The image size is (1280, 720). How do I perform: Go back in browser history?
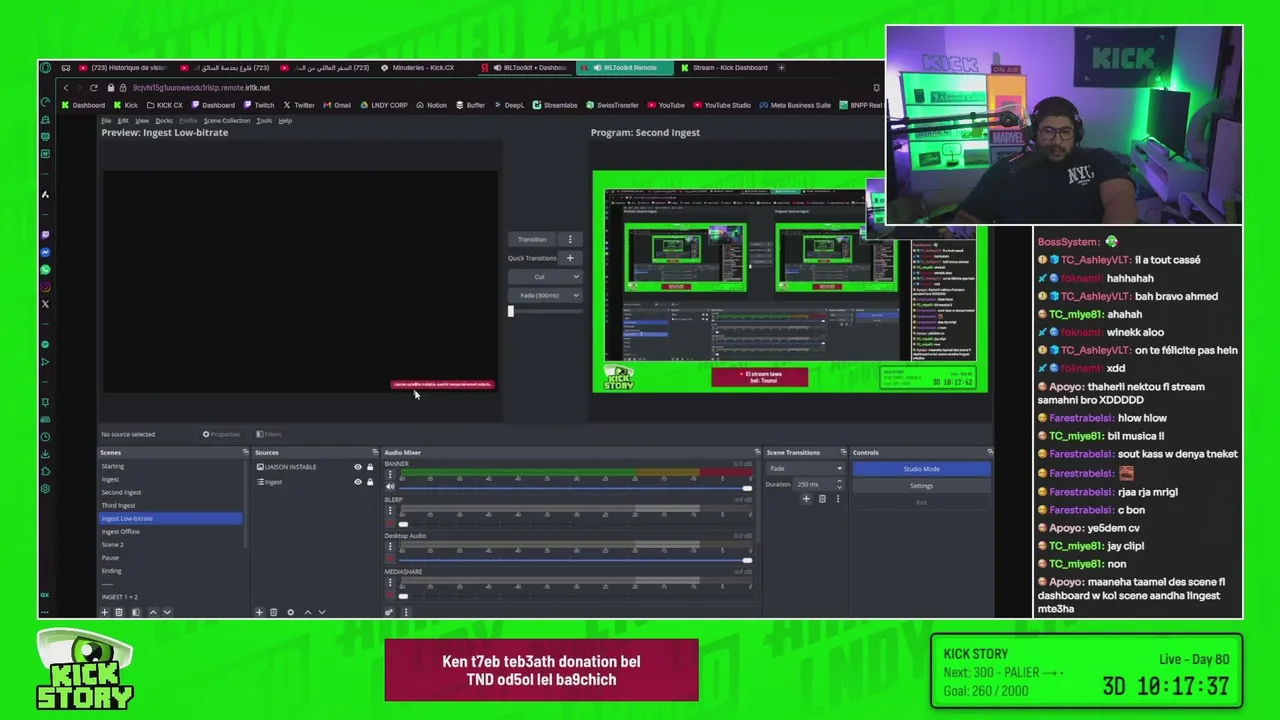66,88
